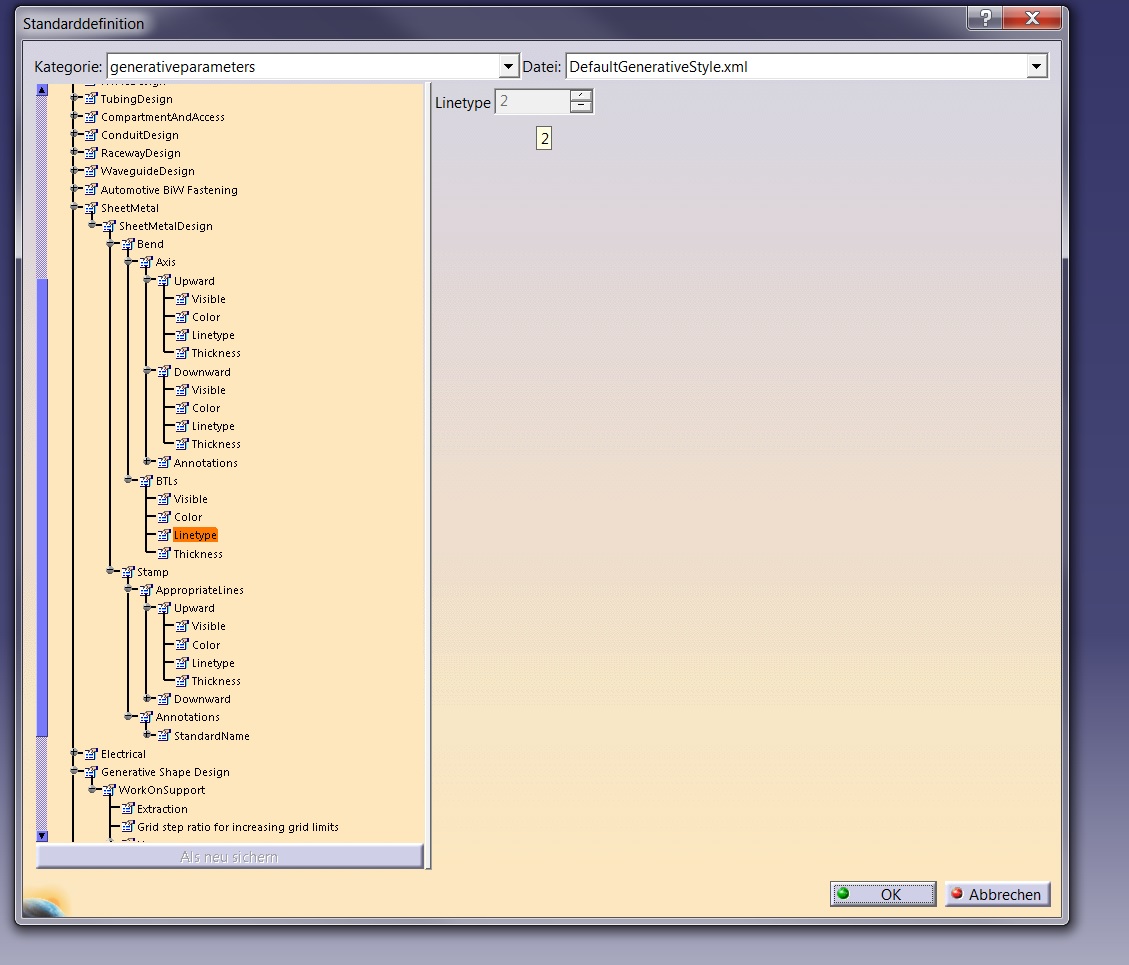This screenshot has width=1129, height=965.
Task: Select Linetype under Axis Downward
Action: point(213,426)
